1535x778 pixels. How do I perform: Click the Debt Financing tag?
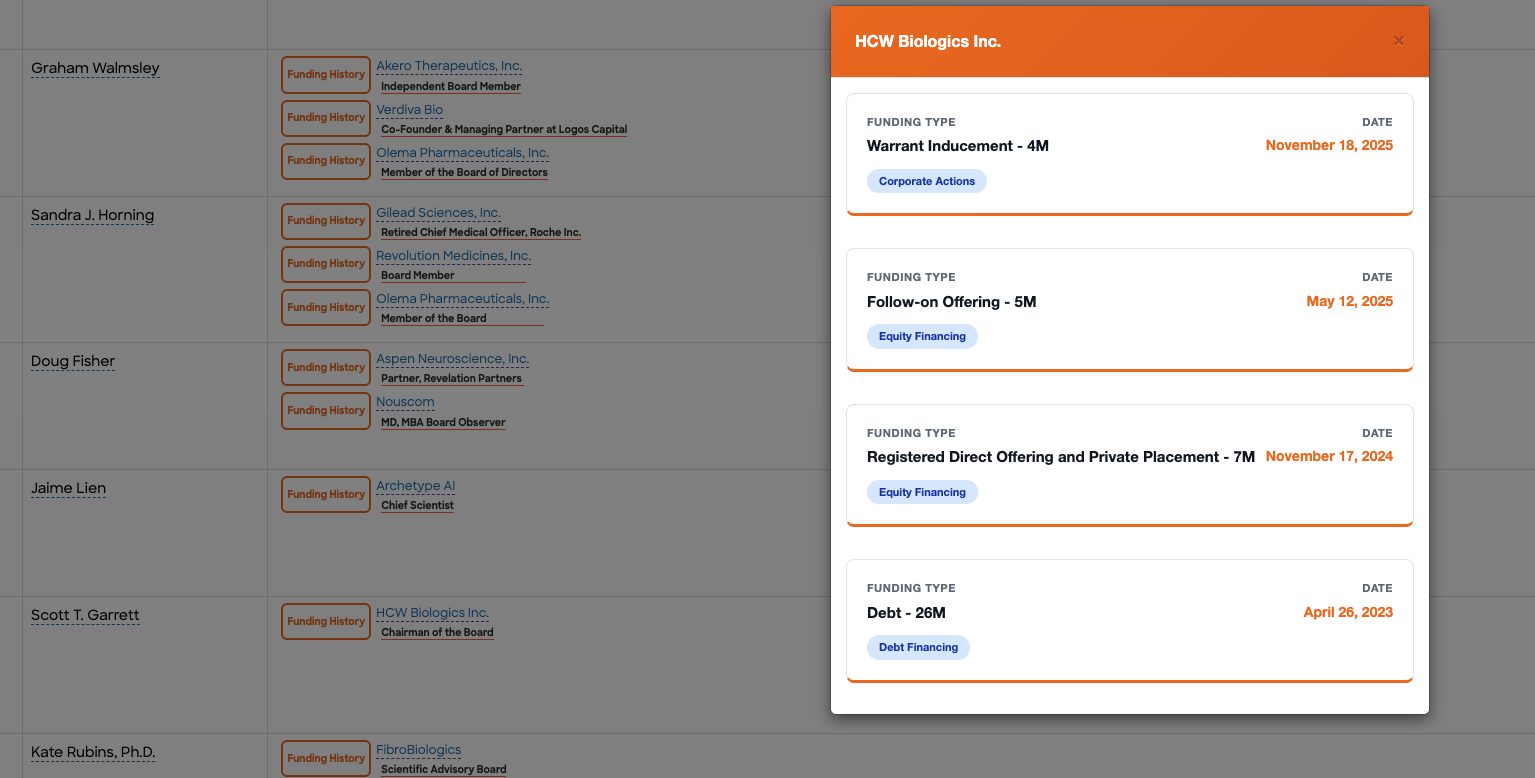[x=918, y=647]
